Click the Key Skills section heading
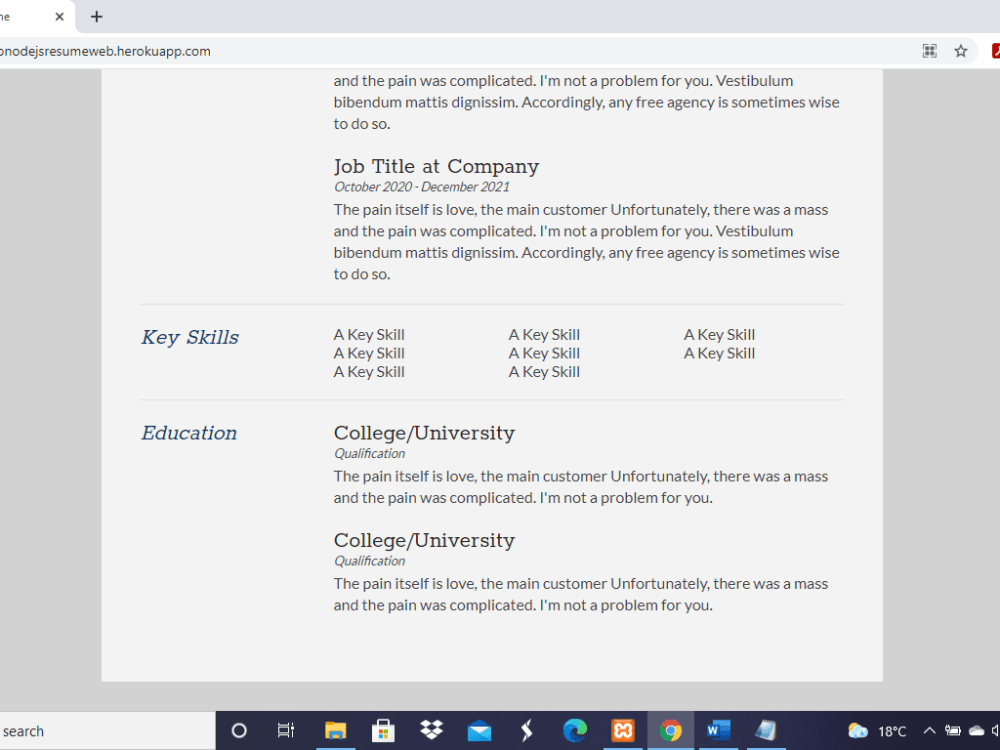Image resolution: width=1000 pixels, height=750 pixels. click(190, 337)
